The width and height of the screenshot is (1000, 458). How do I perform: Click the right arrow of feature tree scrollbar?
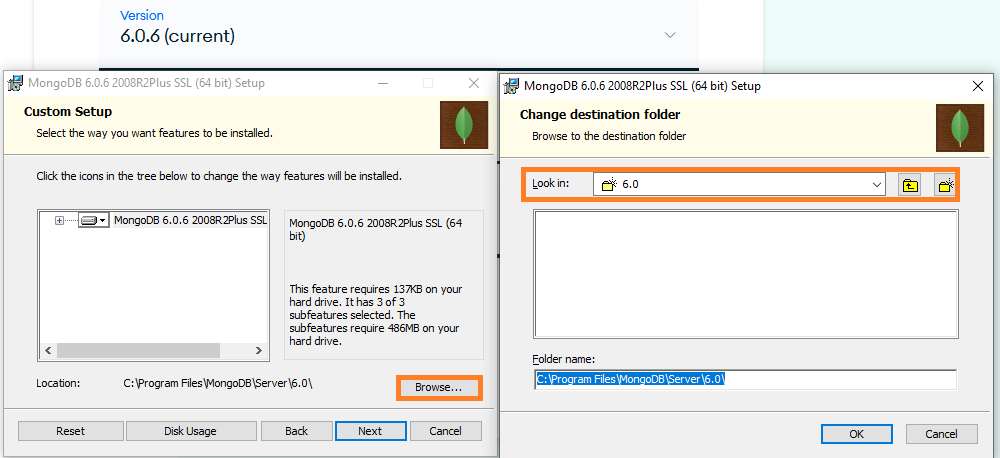pos(258,350)
